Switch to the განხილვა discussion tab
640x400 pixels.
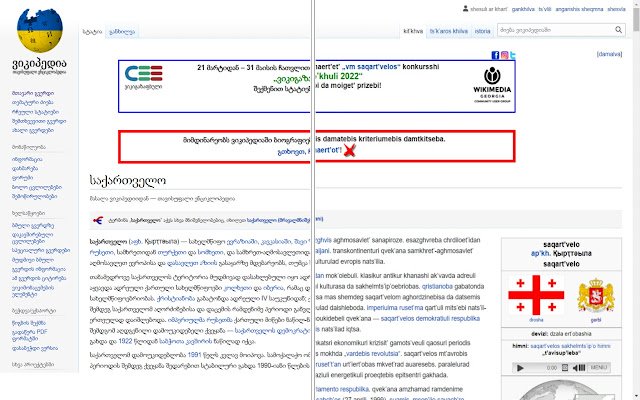[x=122, y=31]
